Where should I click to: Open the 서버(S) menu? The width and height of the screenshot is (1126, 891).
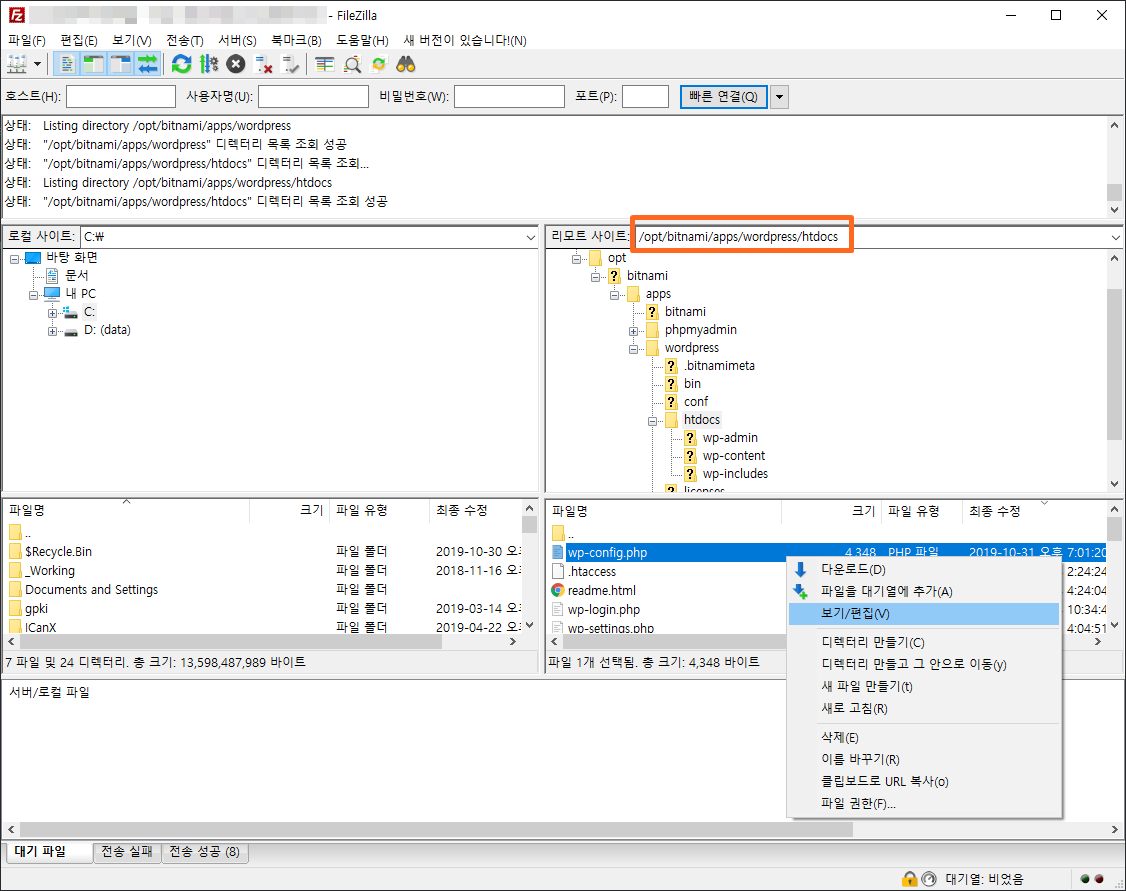238,40
